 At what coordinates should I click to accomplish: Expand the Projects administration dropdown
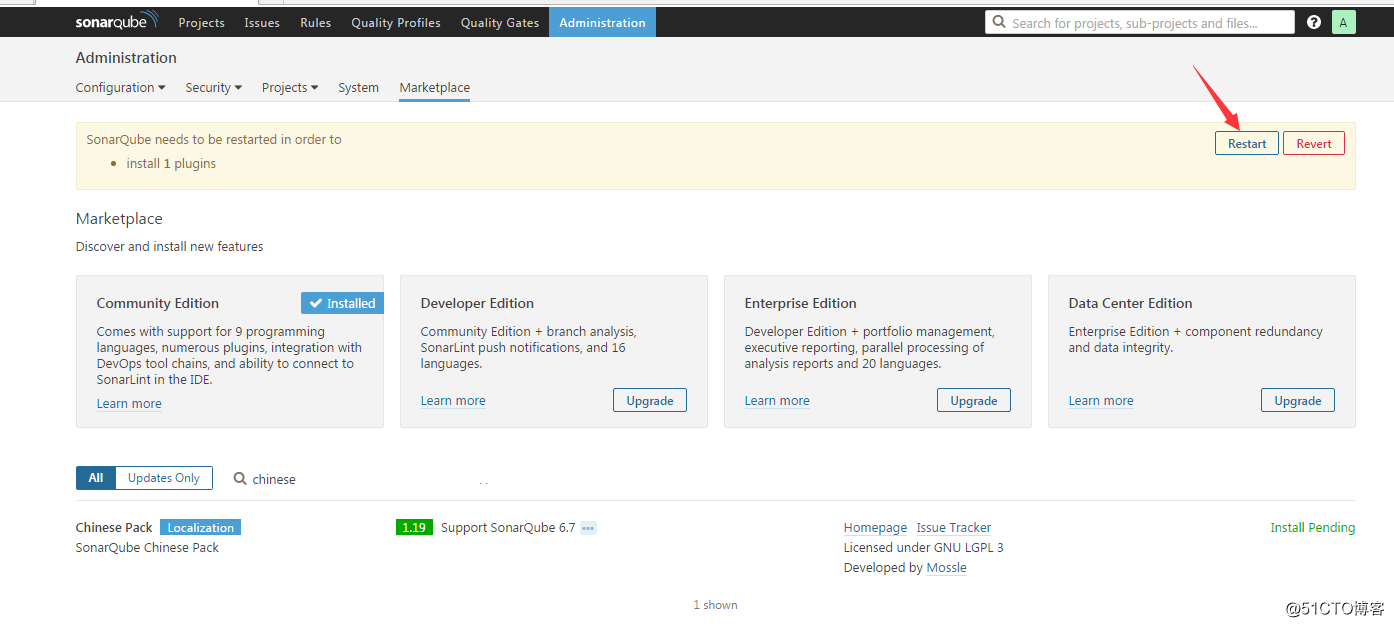(290, 88)
